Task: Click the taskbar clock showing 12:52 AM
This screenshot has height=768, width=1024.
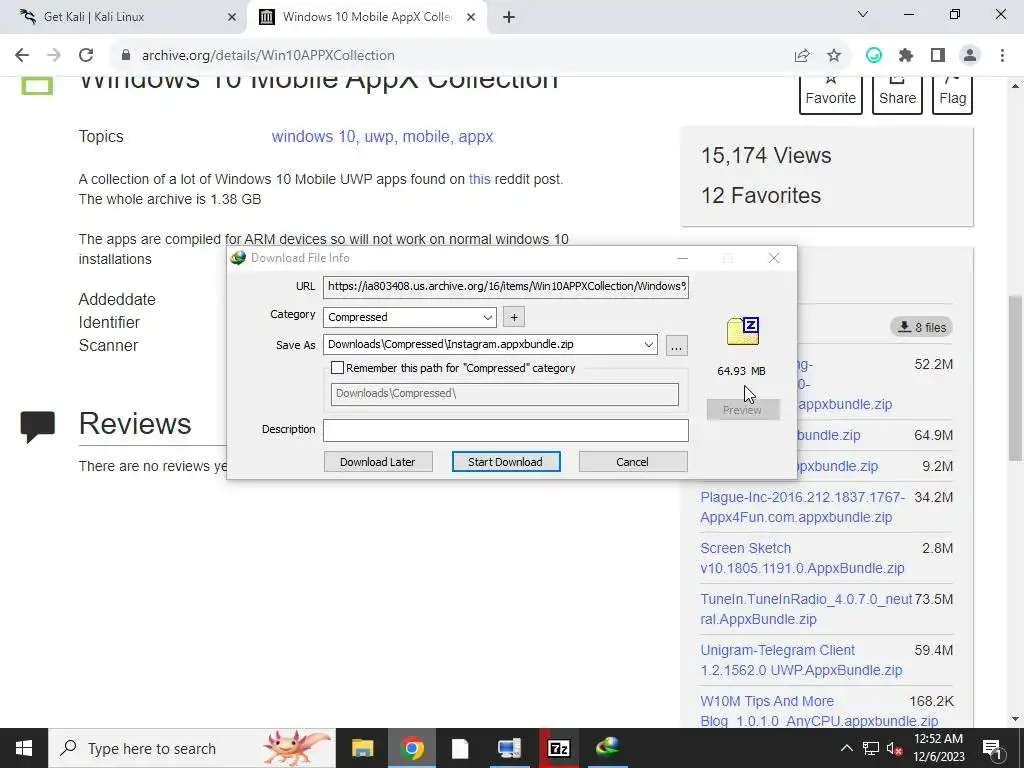Action: point(938,748)
